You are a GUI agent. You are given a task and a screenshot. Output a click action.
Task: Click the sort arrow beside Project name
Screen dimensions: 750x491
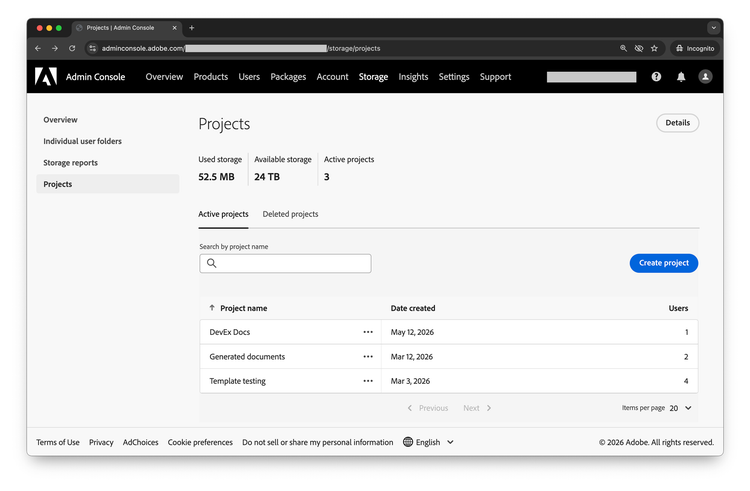point(212,308)
